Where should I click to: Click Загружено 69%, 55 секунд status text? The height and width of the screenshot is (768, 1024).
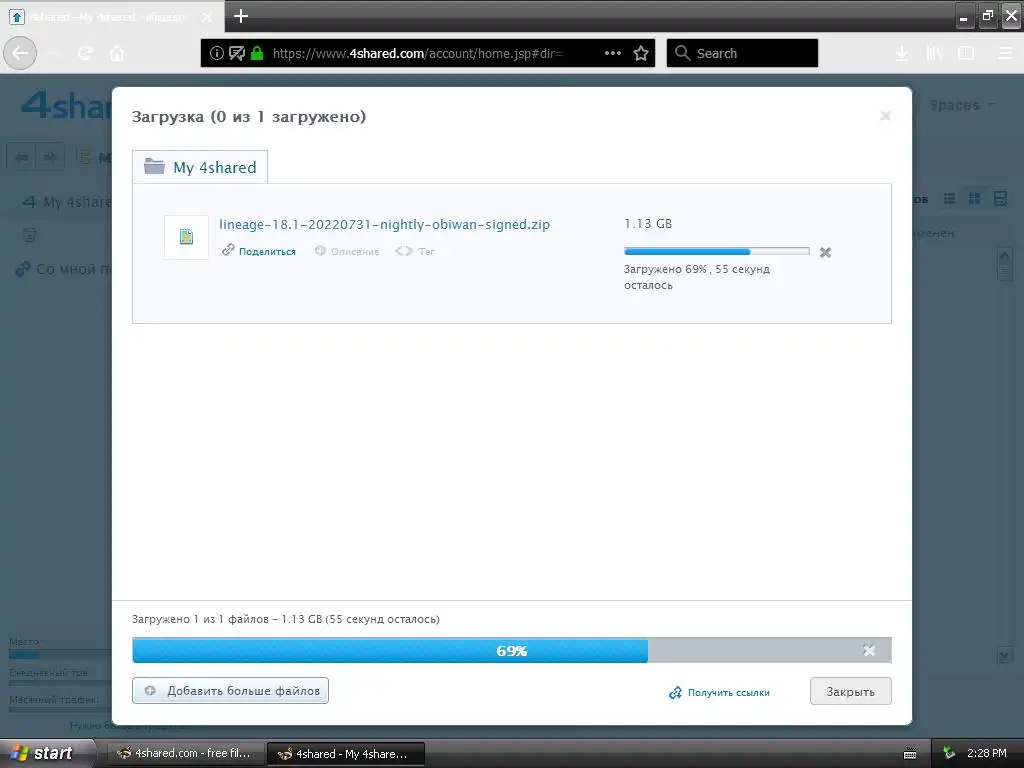pyautogui.click(x=697, y=277)
